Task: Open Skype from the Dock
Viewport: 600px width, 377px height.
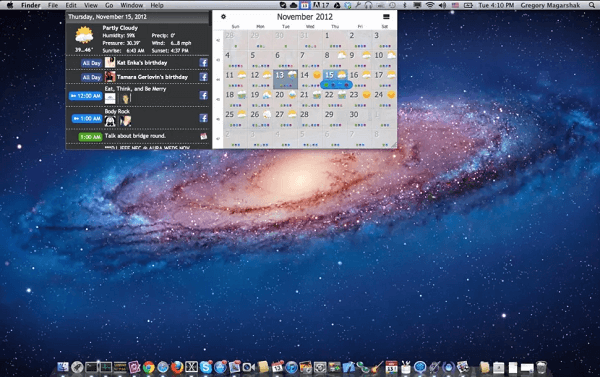Action: tap(206, 367)
